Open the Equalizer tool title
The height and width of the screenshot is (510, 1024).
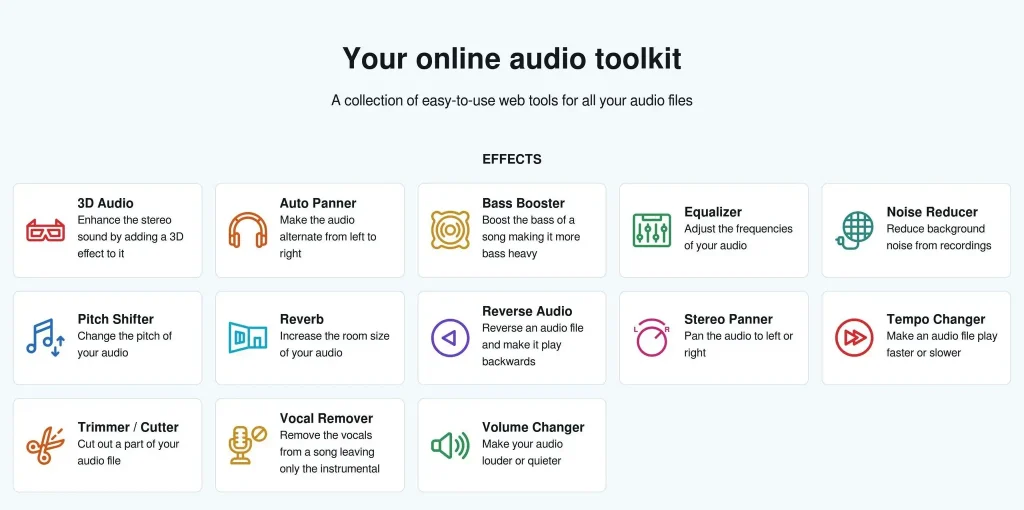[x=713, y=212]
